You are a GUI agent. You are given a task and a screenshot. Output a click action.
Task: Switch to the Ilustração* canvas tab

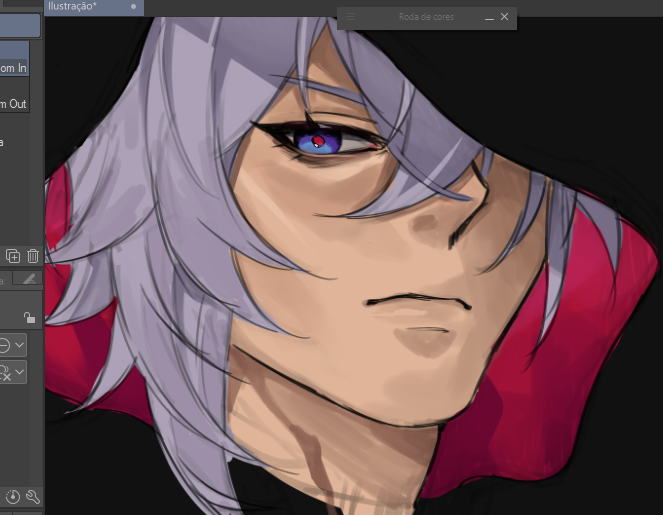pos(94,7)
